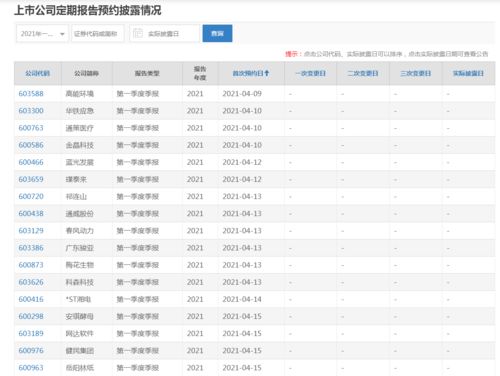Sort by 实际披露日 column header

click(x=468, y=73)
